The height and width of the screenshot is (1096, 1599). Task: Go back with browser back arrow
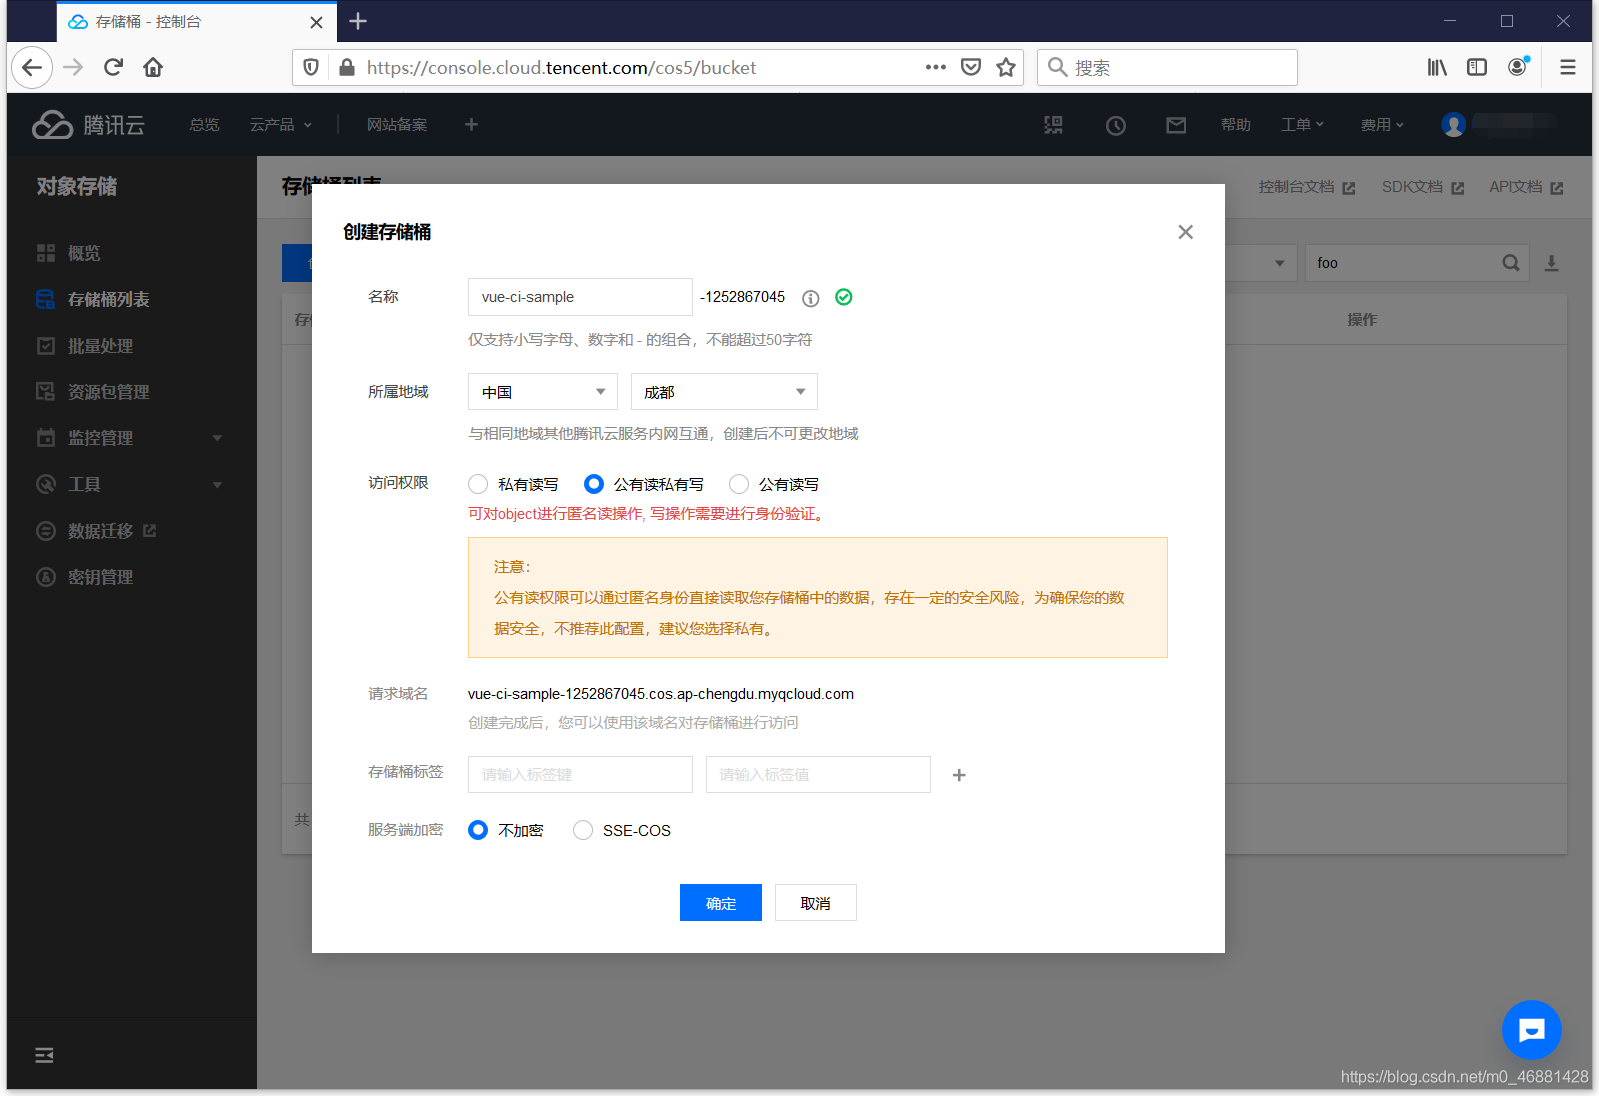pos(32,67)
